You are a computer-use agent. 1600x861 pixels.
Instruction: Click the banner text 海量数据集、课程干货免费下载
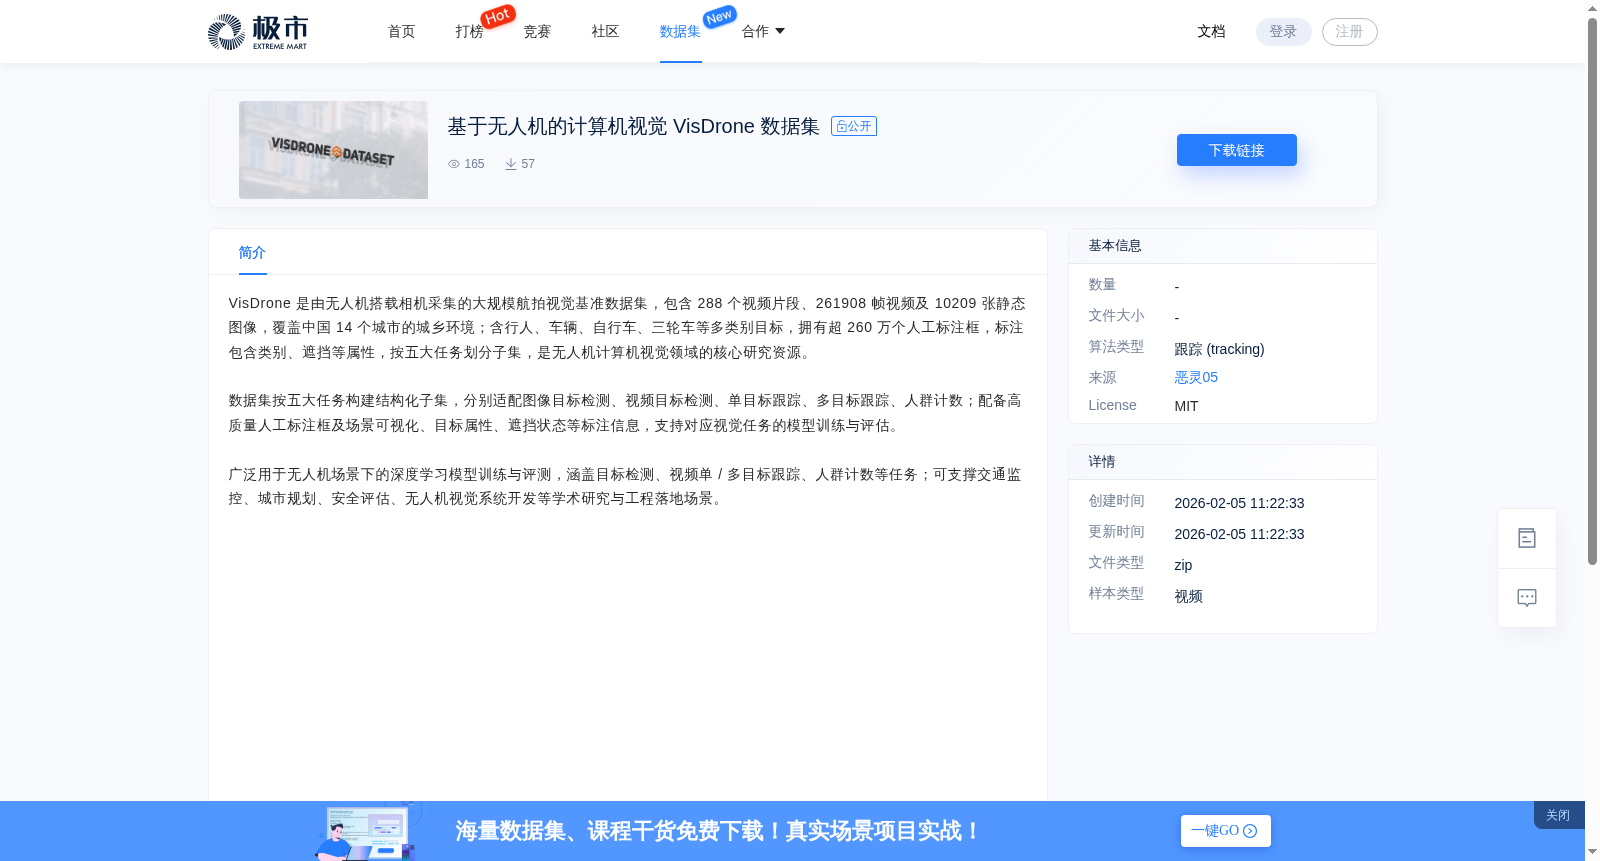tap(718, 831)
